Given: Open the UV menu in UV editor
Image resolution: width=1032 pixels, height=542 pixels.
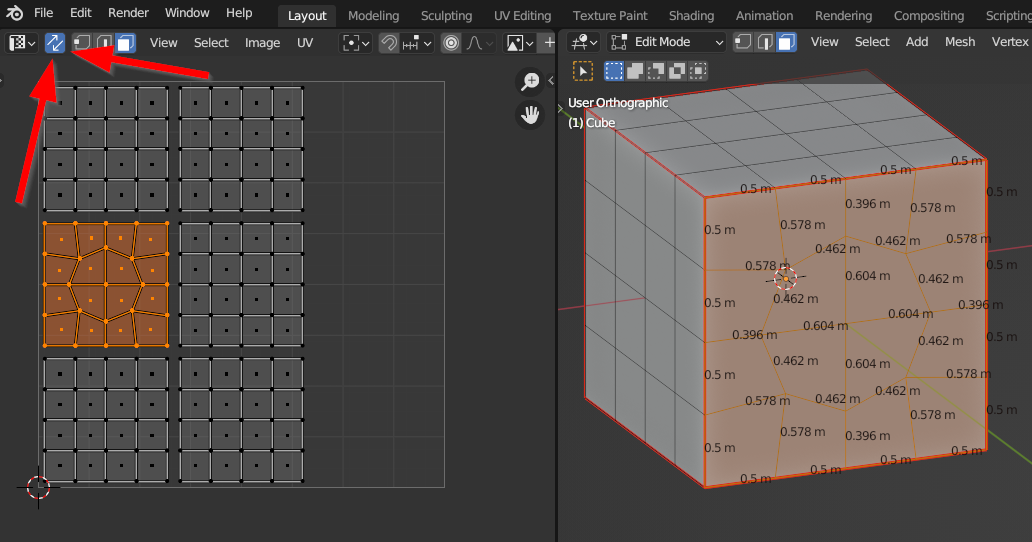Looking at the screenshot, I should (305, 43).
